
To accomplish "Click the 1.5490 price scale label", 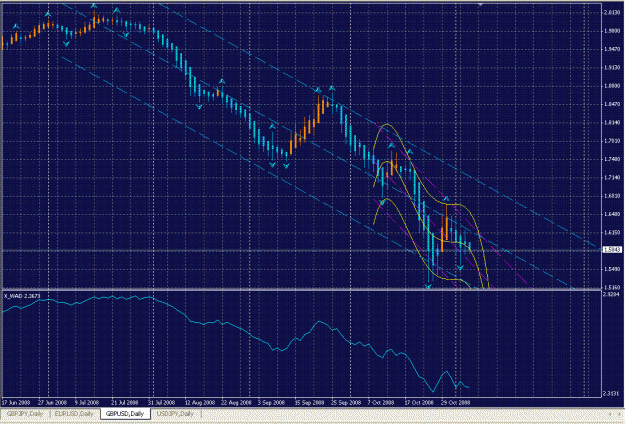I will (x=611, y=269).
